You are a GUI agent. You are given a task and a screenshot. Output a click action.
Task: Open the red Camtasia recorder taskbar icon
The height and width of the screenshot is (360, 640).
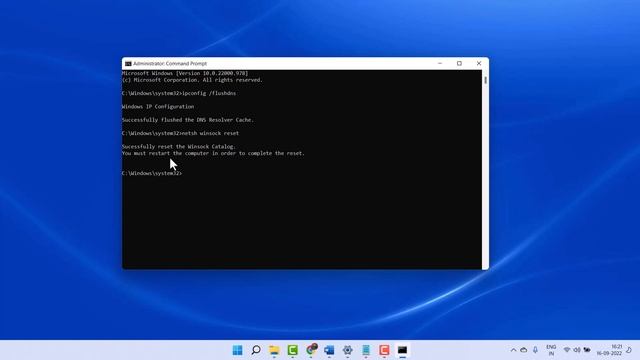point(384,350)
